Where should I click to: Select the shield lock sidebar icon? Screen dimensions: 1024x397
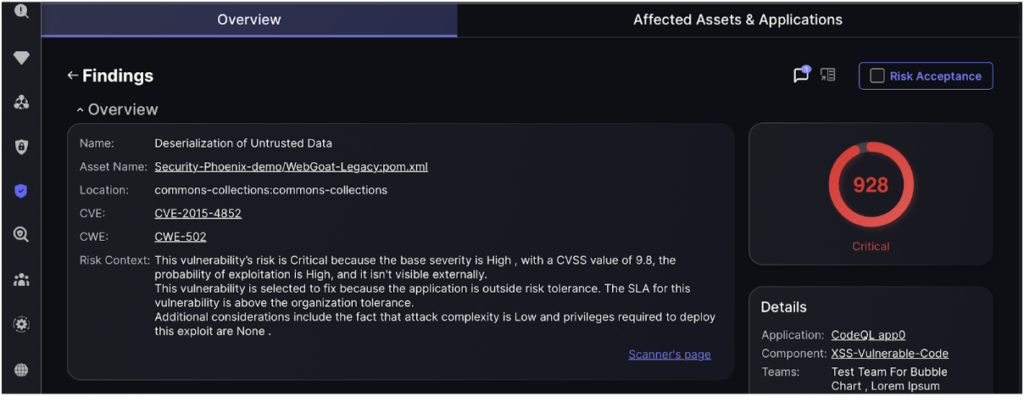(x=21, y=147)
